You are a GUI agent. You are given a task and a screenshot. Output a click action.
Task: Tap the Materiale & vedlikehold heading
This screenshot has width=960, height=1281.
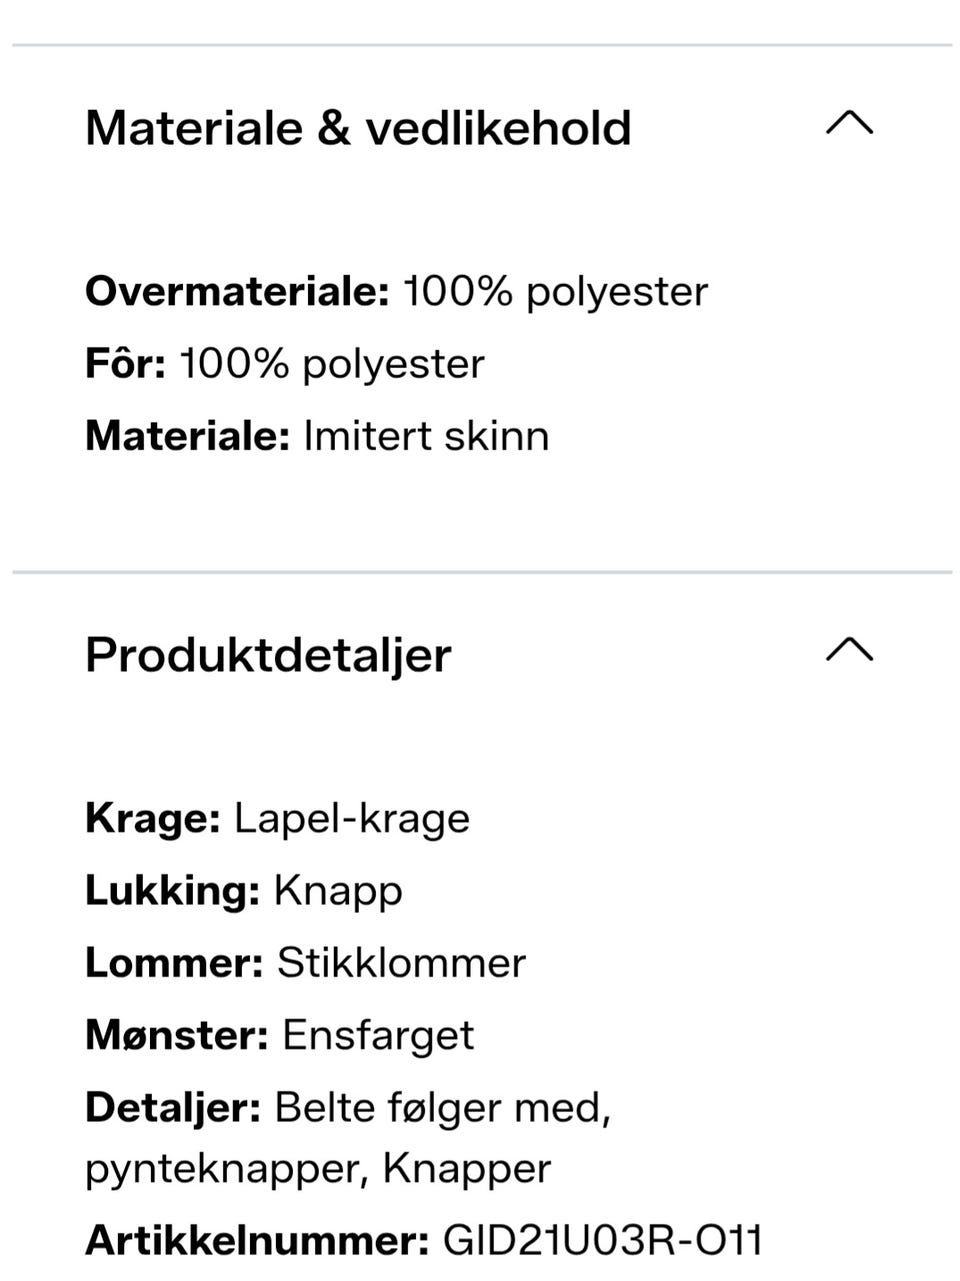point(358,128)
